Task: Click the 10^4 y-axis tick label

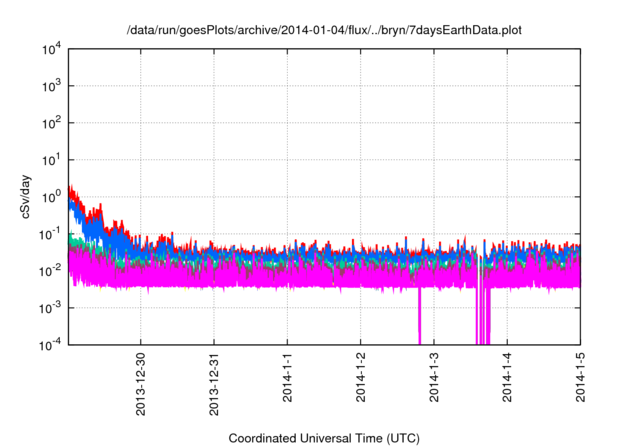Action: tap(51, 49)
